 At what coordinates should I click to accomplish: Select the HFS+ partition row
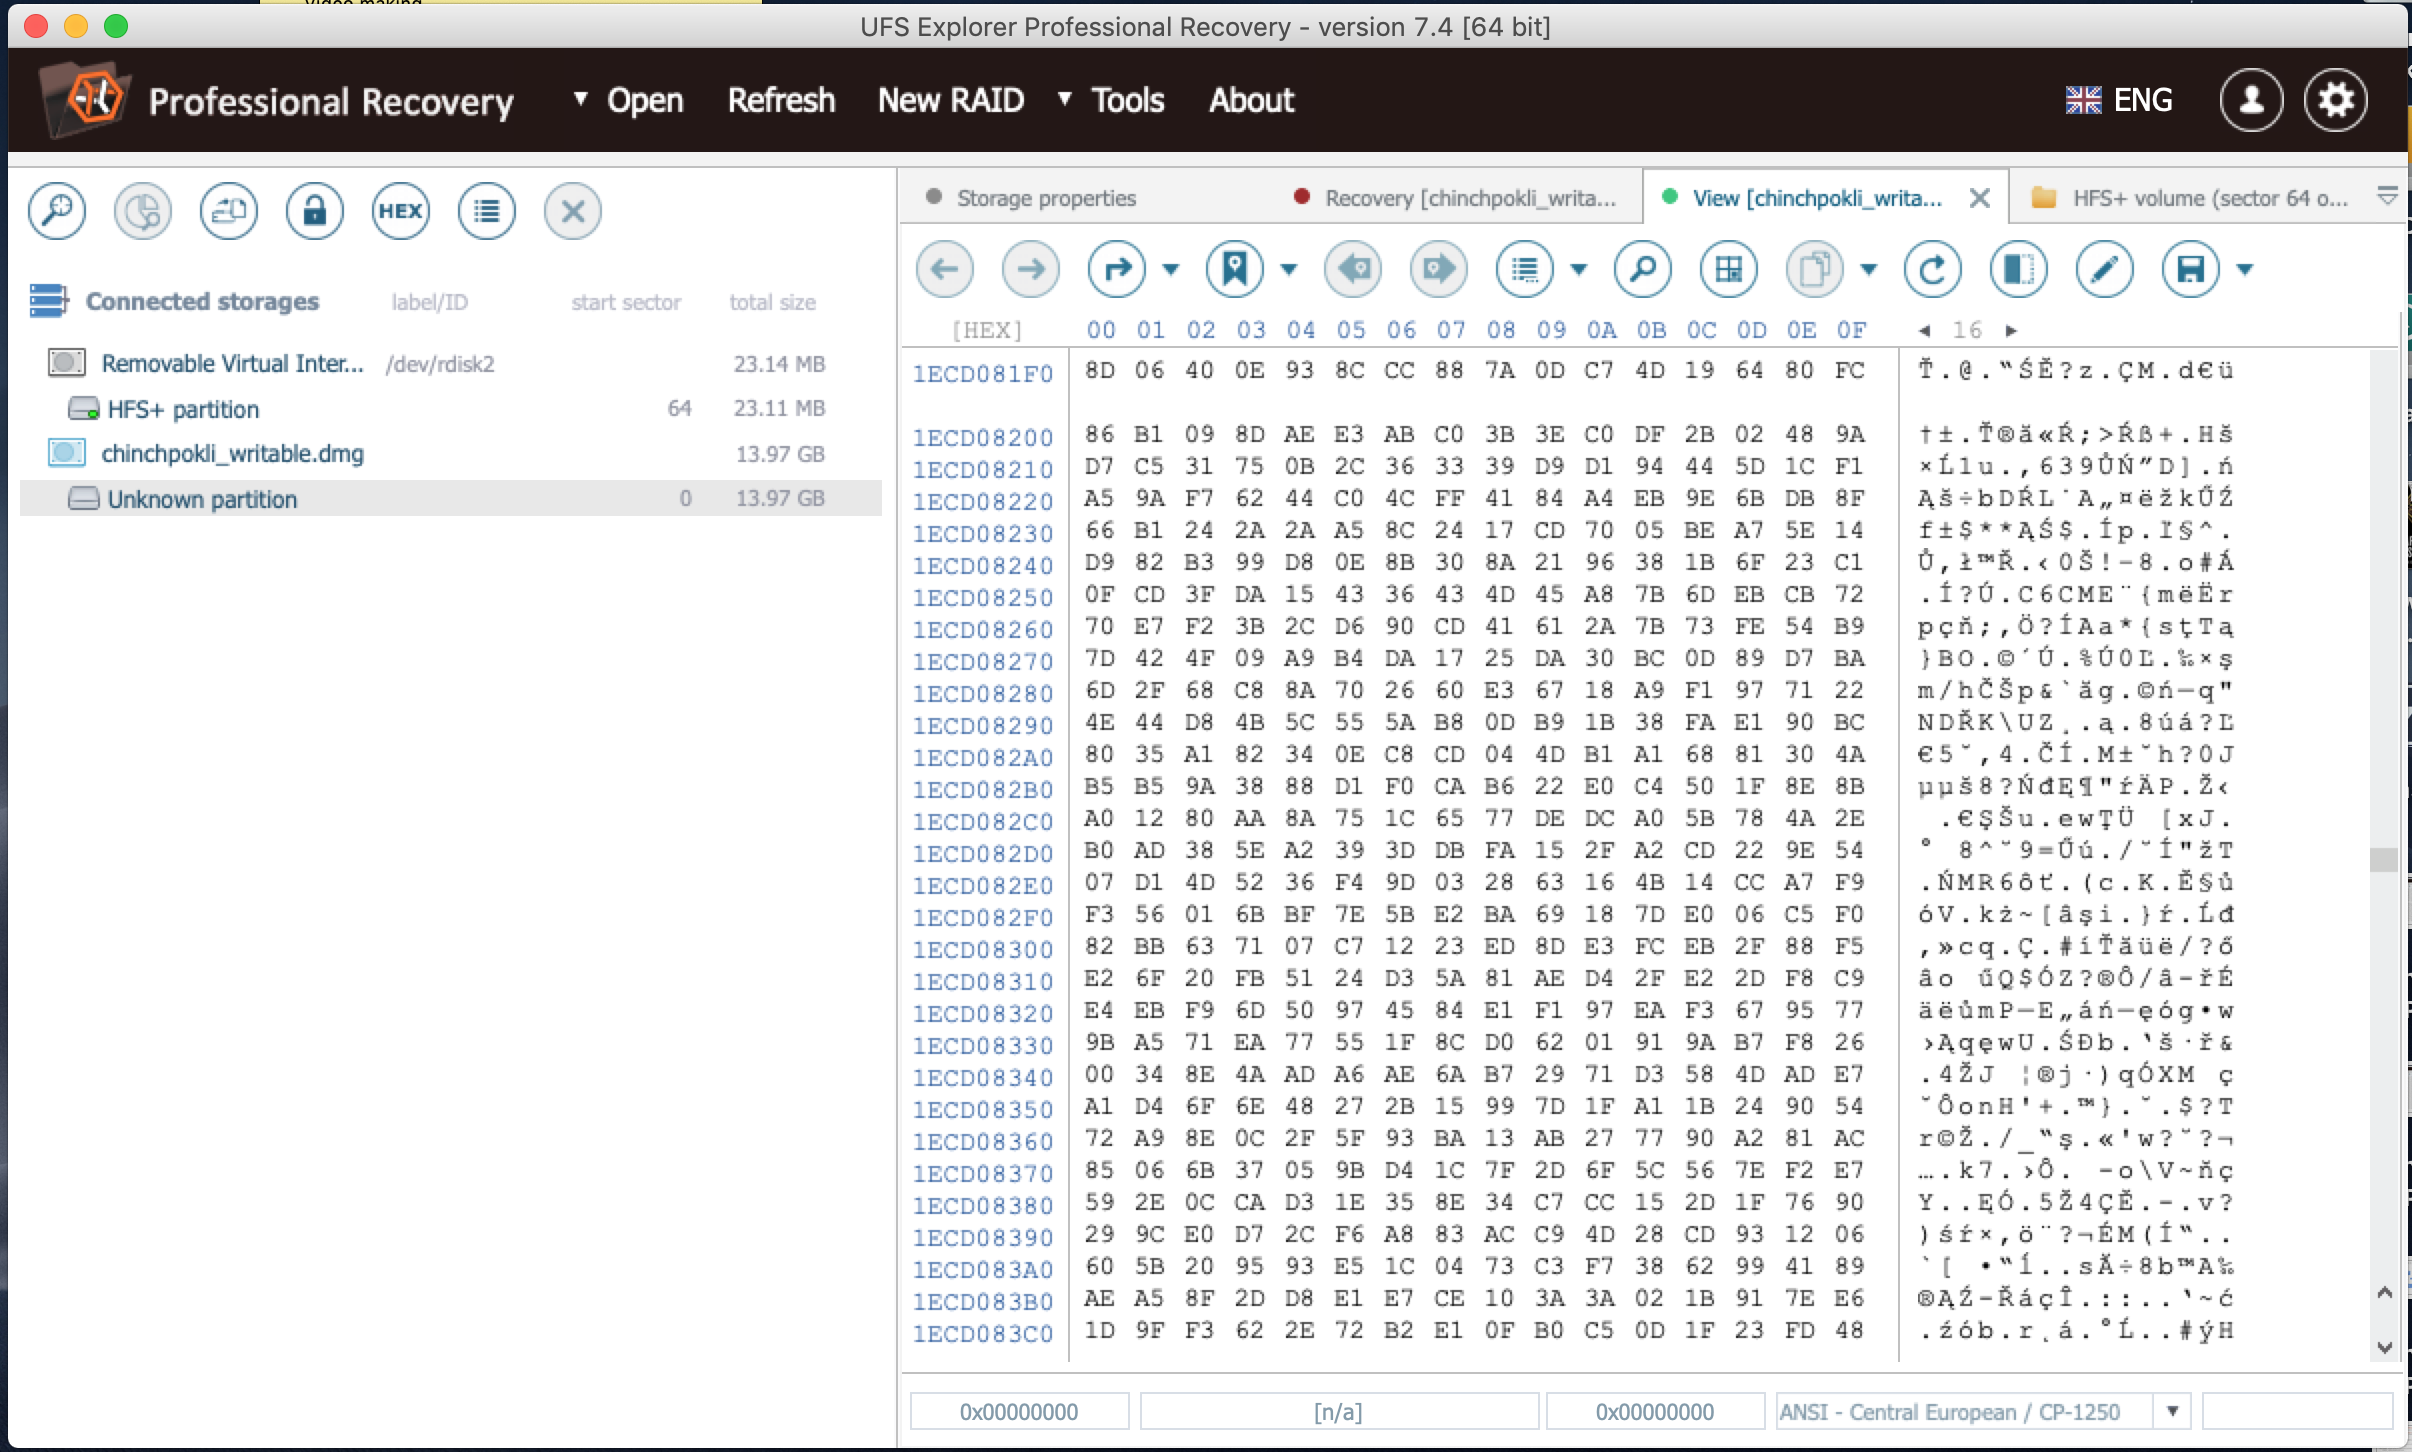tap(450, 408)
